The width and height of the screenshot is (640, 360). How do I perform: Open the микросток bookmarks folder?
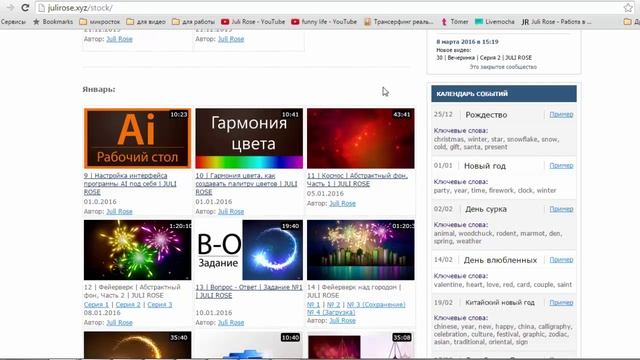click(x=100, y=22)
